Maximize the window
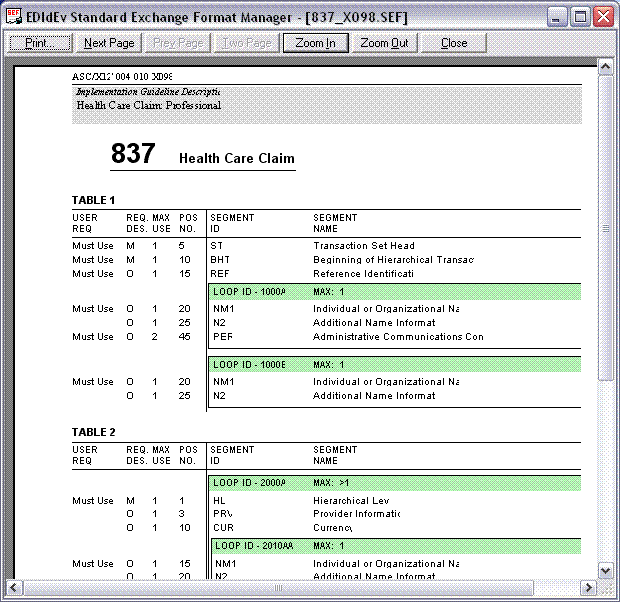Viewport: 620px width, 602px height. (x=580, y=17)
